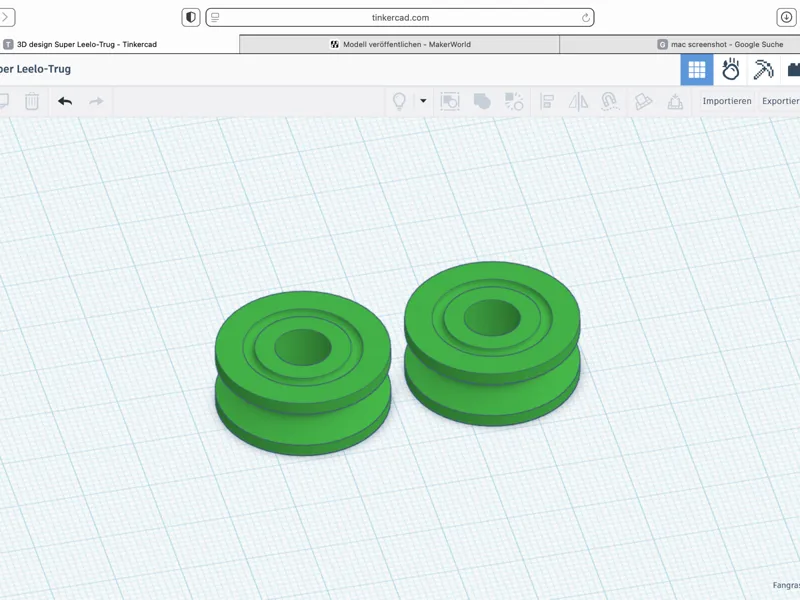The image size is (800, 600).
Task: Select the 3D design grid view icon
Action: tap(696, 69)
